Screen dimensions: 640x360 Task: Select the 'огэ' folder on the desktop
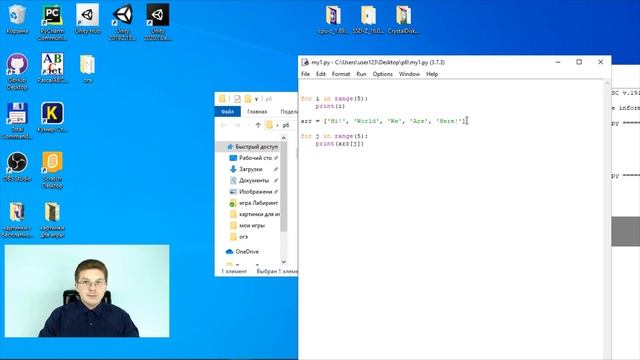coord(87,68)
